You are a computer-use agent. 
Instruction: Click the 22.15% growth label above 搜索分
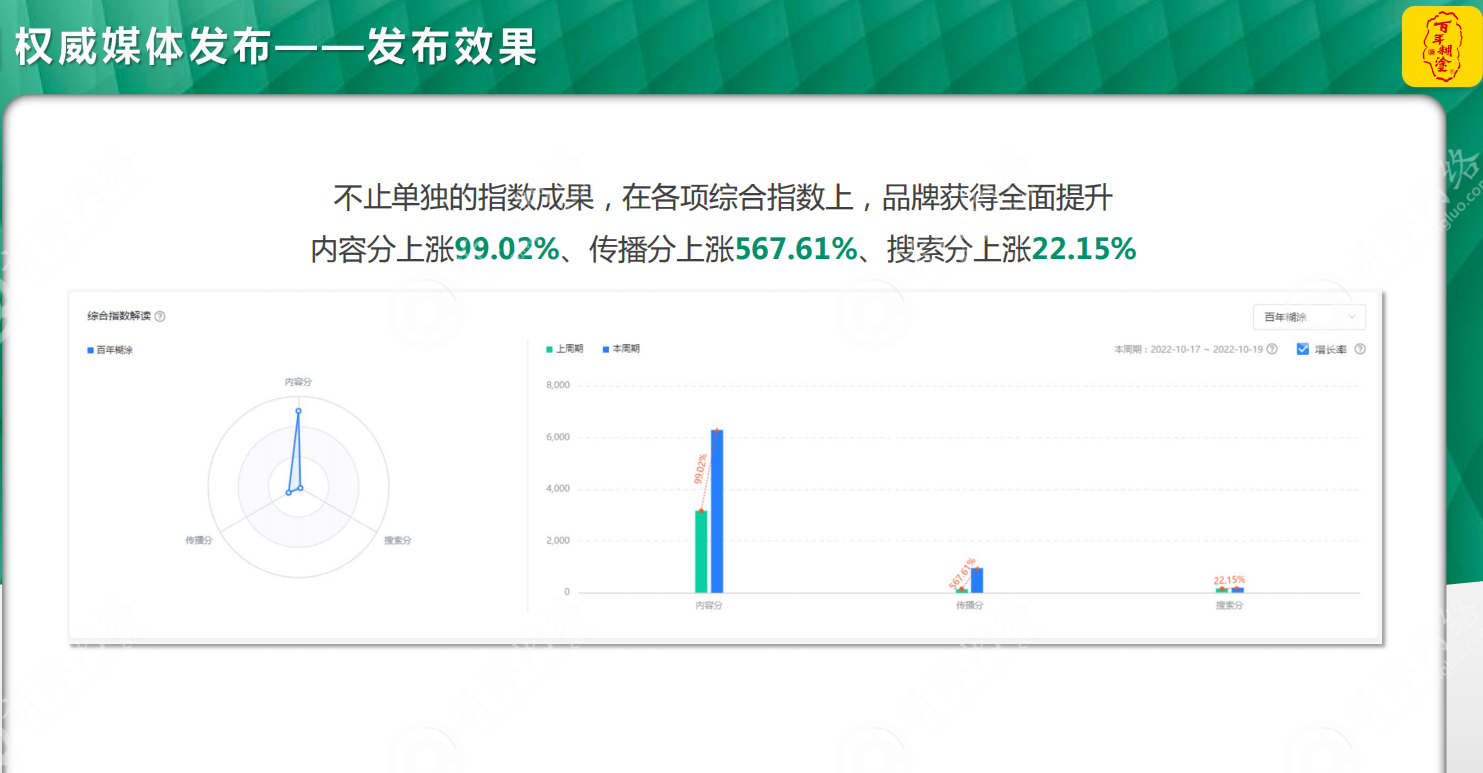(1229, 580)
